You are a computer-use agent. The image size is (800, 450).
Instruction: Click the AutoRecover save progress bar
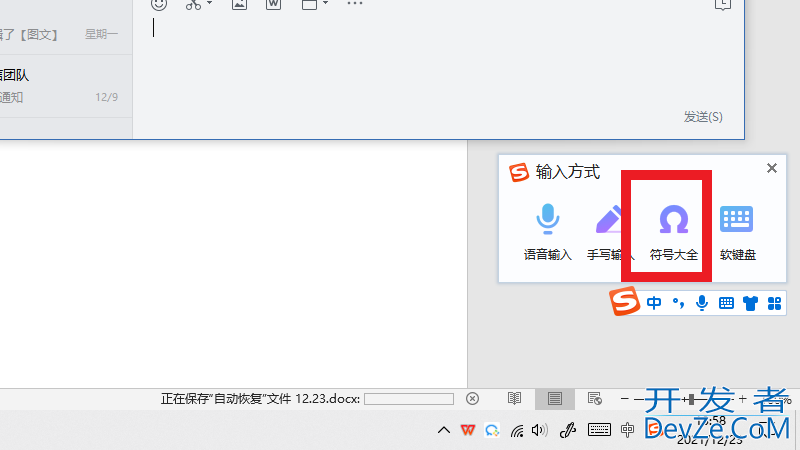click(409, 399)
